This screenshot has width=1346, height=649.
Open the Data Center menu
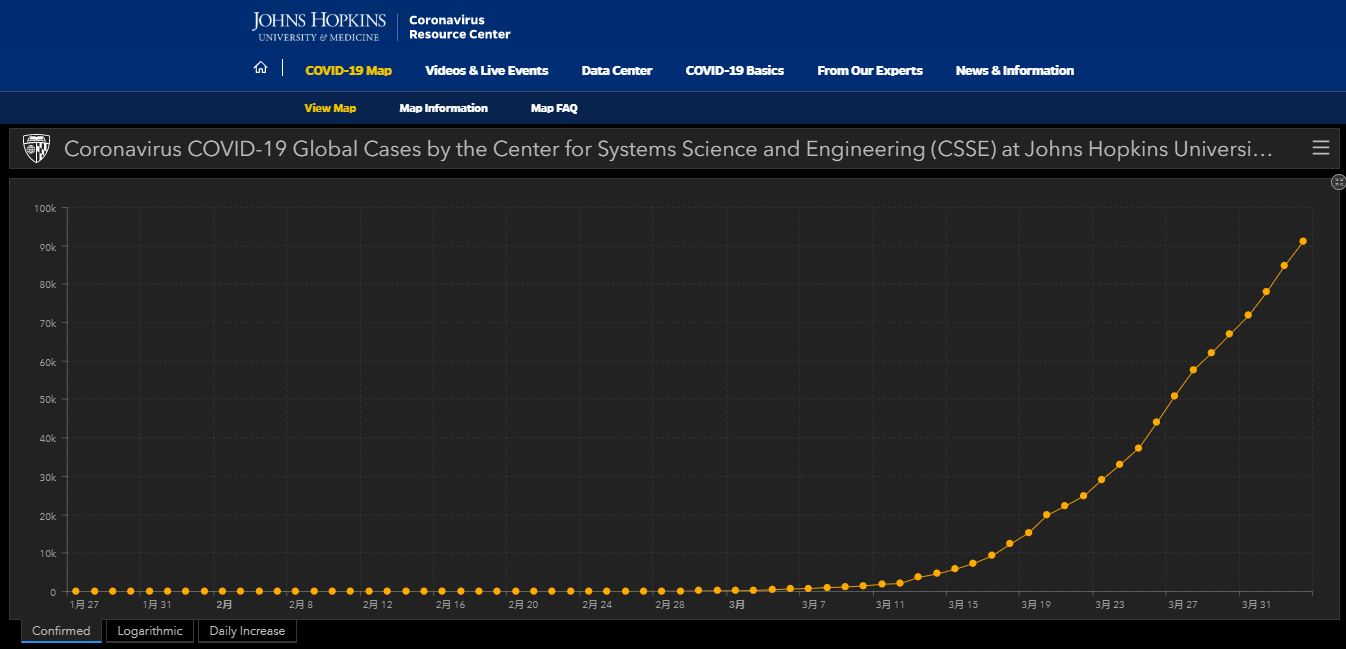[x=617, y=70]
